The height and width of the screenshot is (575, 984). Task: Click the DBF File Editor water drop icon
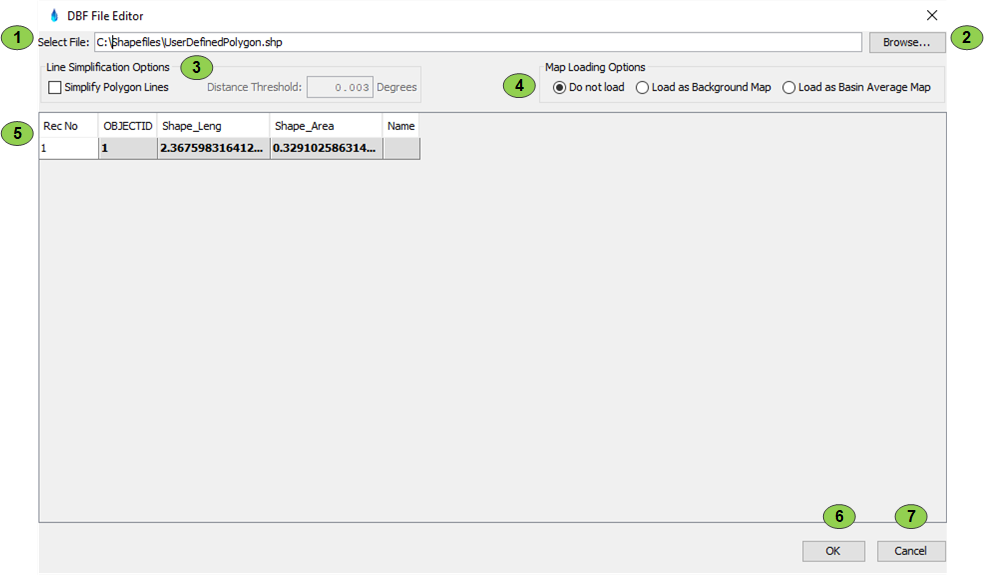(54, 15)
